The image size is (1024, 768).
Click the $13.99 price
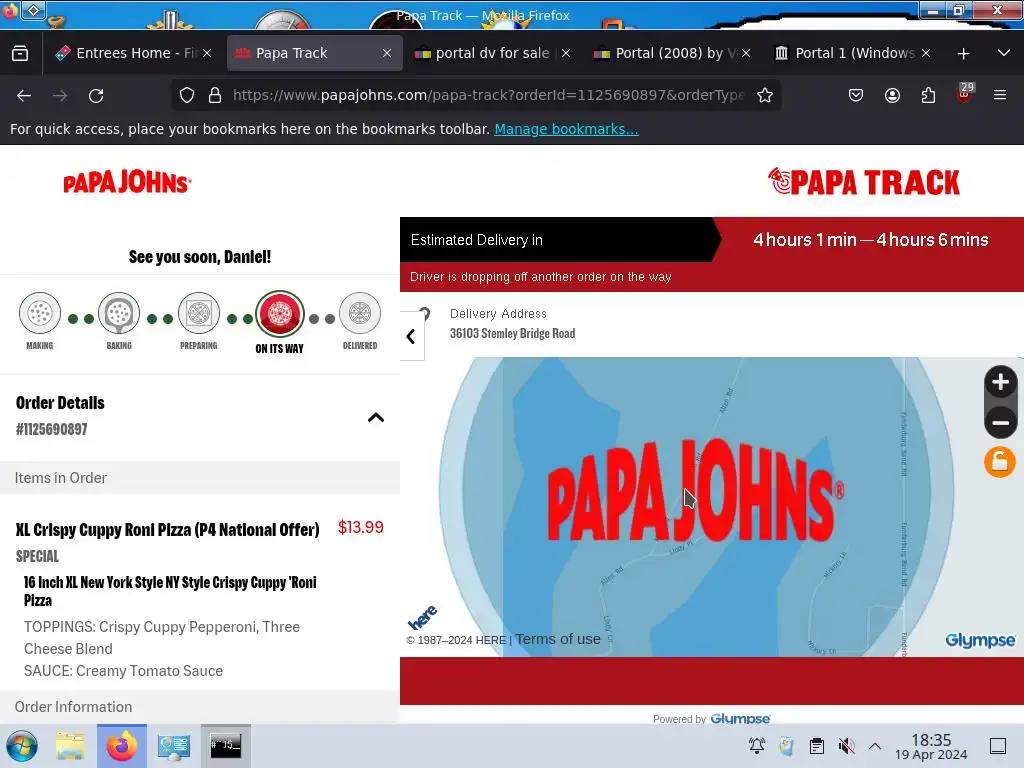point(360,527)
